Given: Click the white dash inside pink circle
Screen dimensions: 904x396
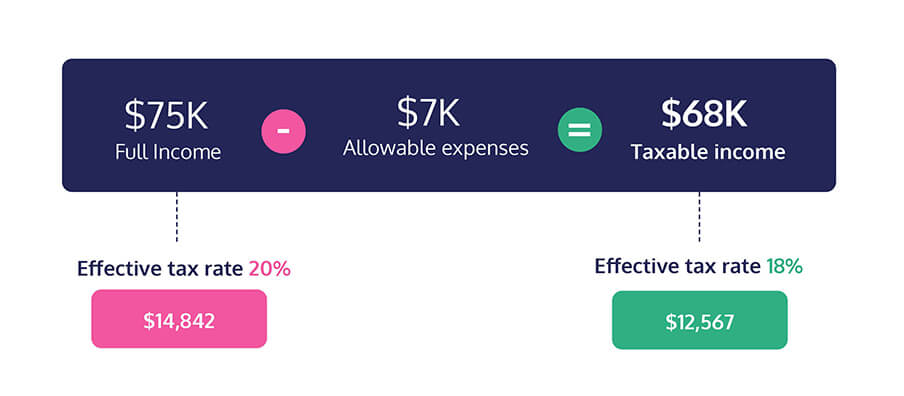Looking at the screenshot, I should click(x=283, y=130).
